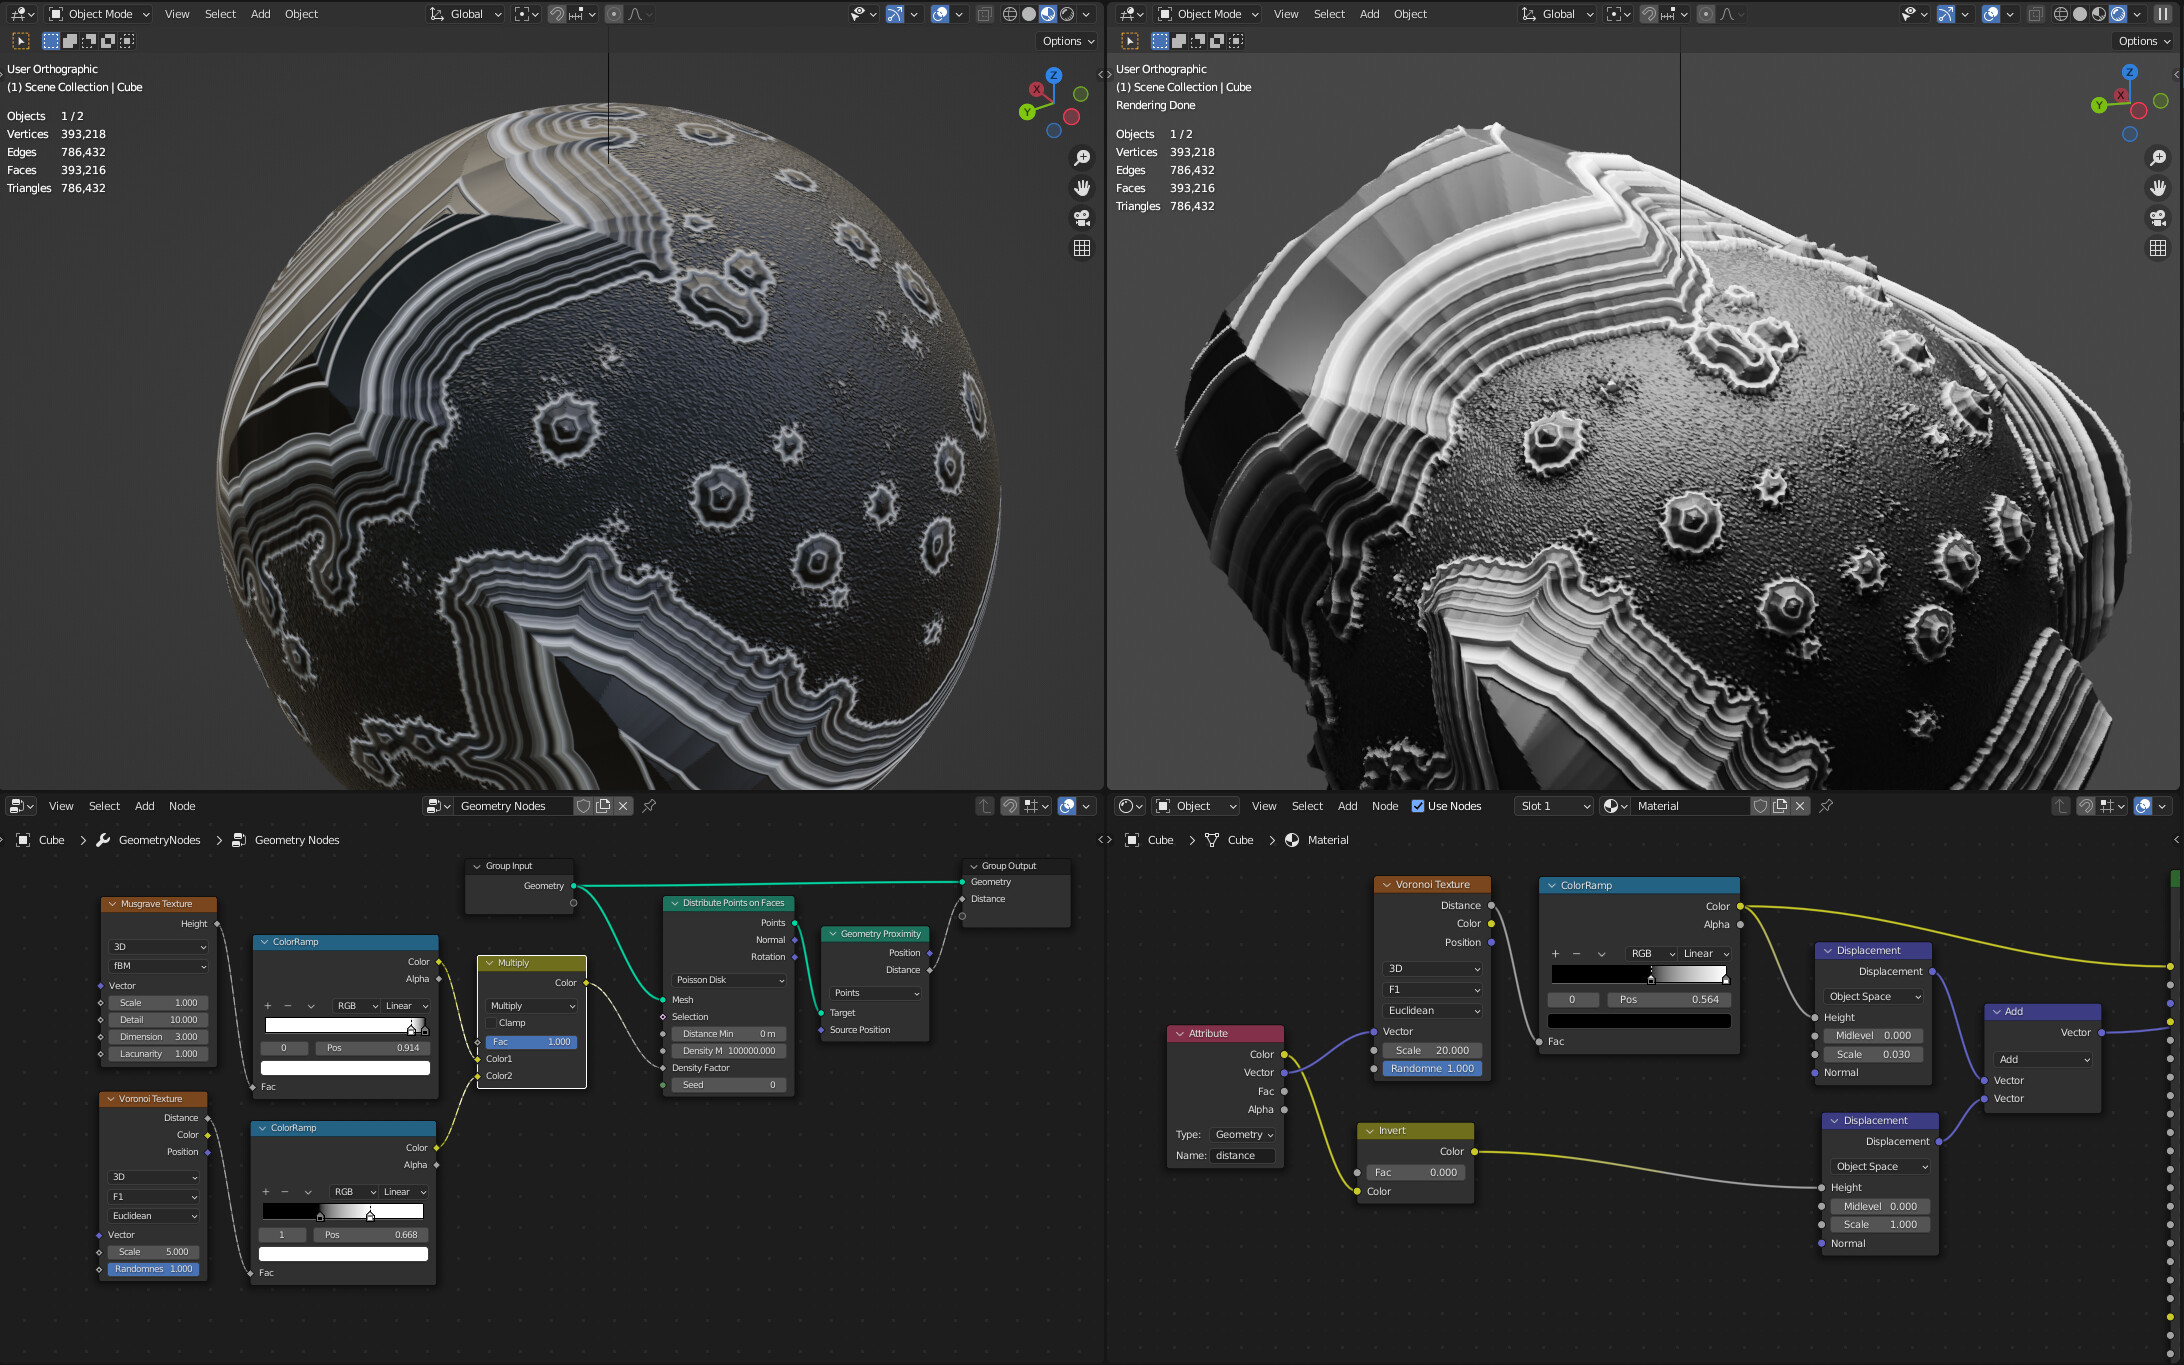The width and height of the screenshot is (2184, 1365).
Task: Click Randomness slider in shader Voronoi node
Action: (x=1432, y=1069)
